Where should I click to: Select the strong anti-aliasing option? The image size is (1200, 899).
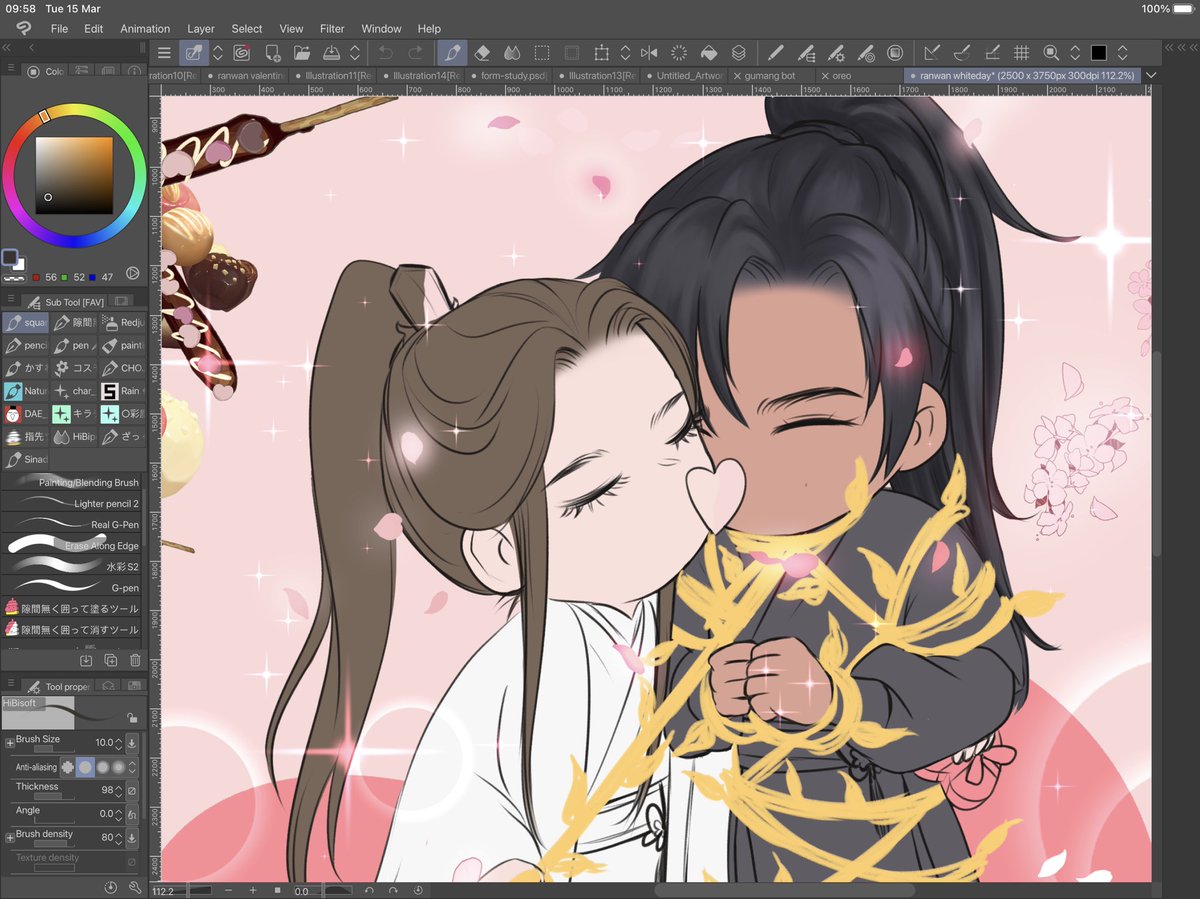pyautogui.click(x=119, y=767)
